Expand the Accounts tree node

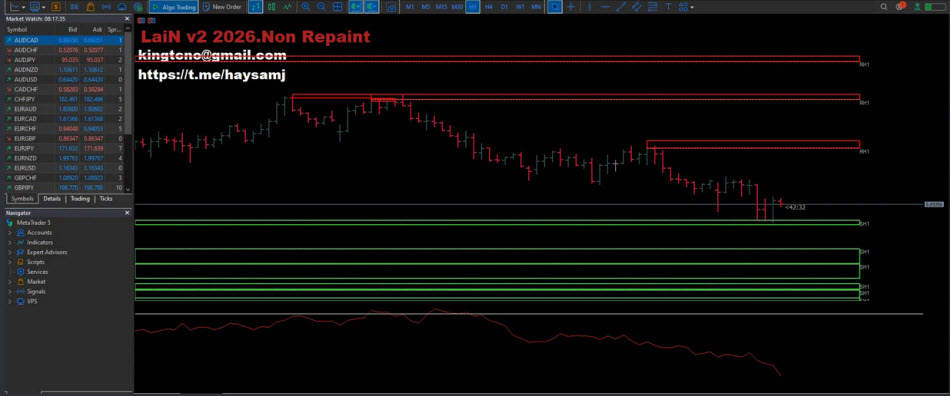pos(10,233)
